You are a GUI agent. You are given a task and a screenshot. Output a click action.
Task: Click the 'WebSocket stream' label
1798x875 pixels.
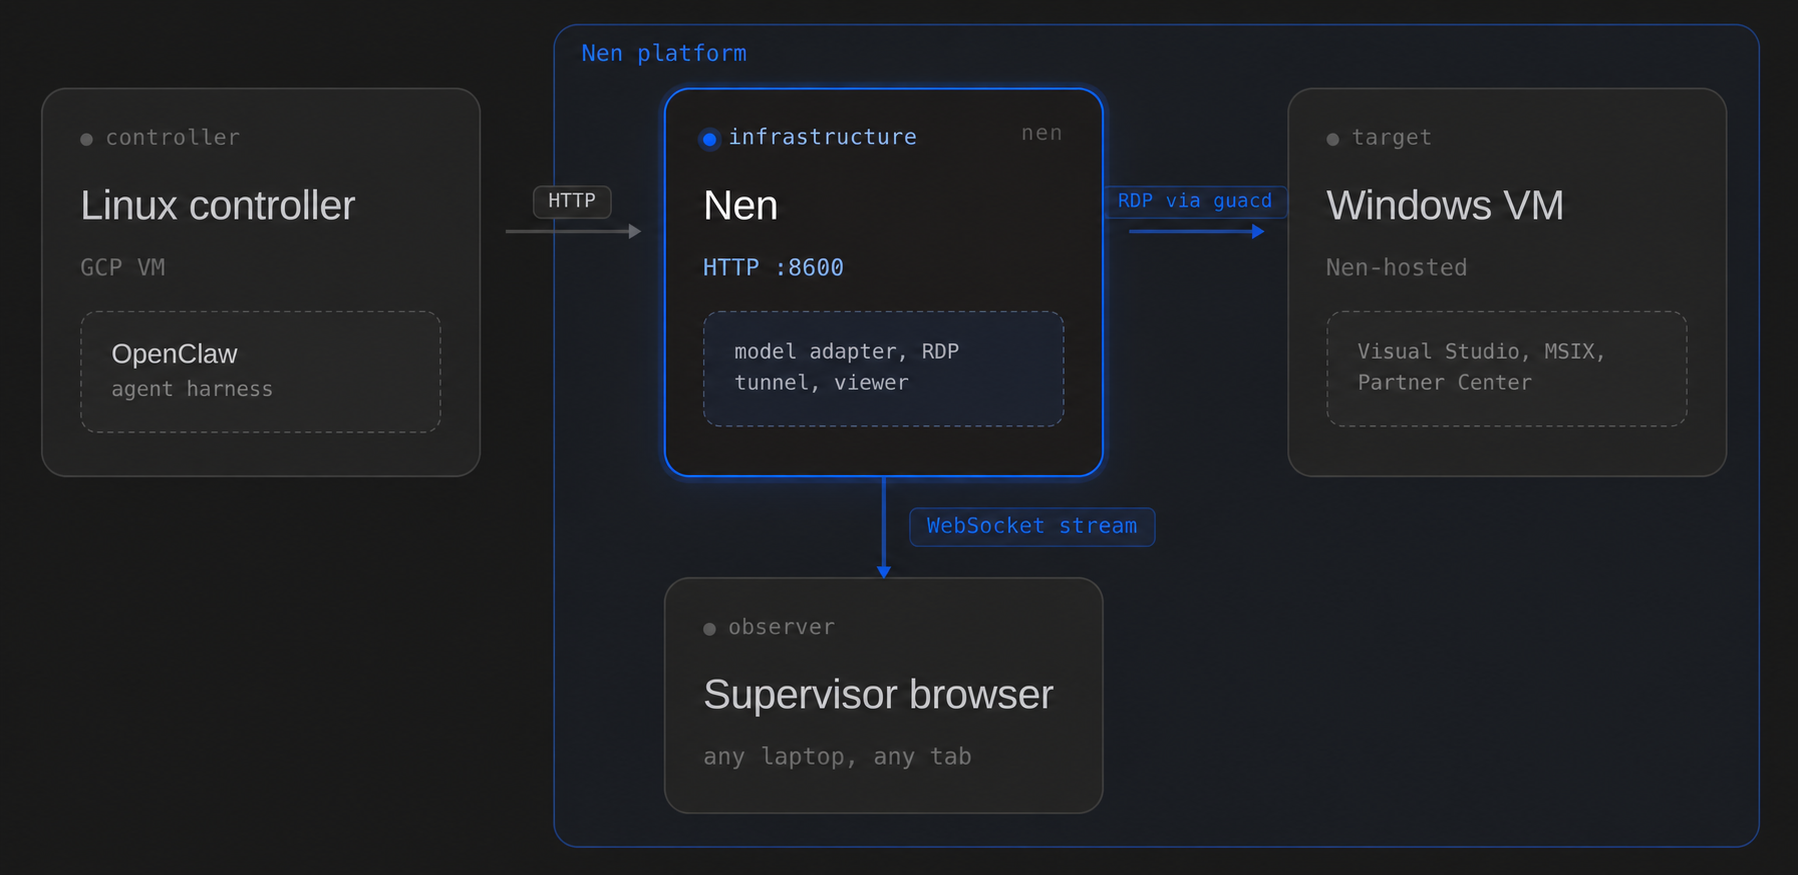click(x=1032, y=527)
